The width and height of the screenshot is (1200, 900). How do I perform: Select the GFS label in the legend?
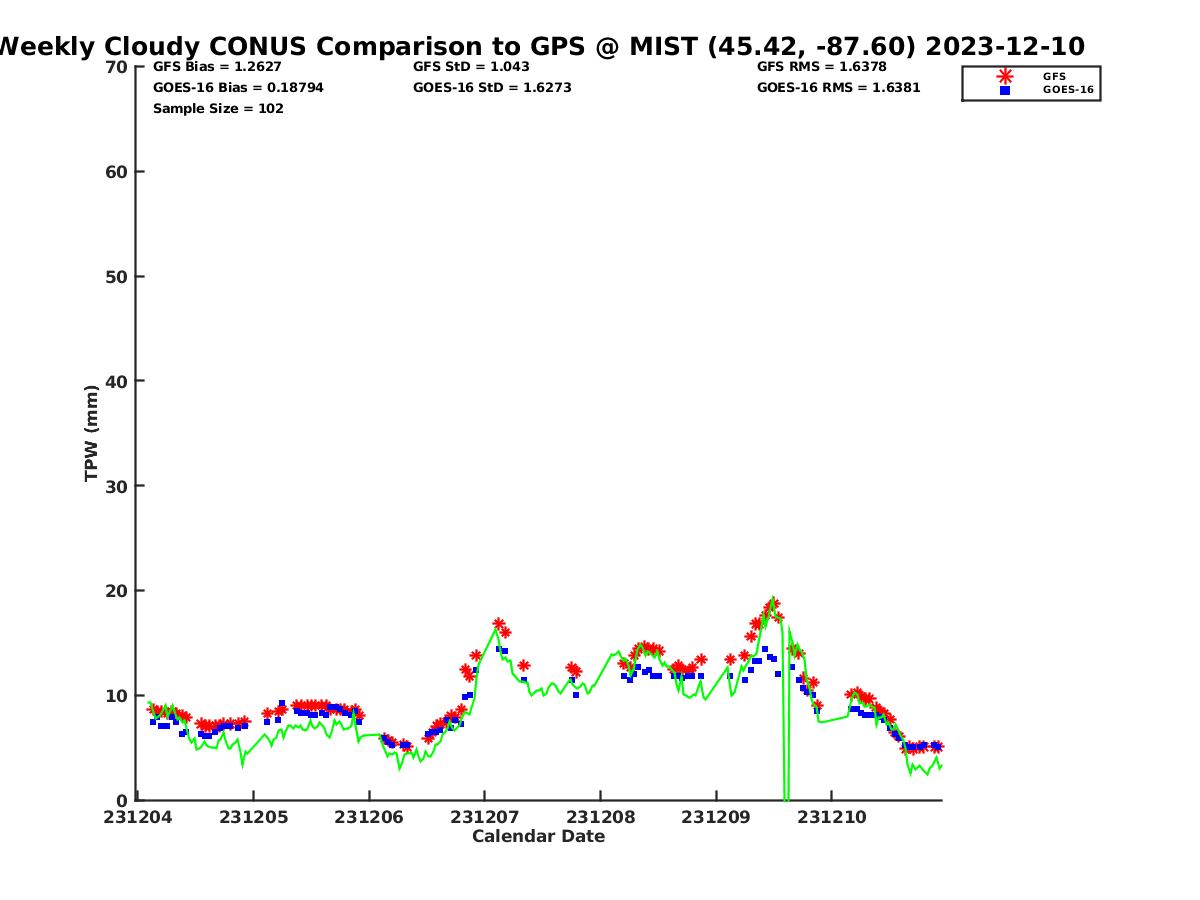1054,76
